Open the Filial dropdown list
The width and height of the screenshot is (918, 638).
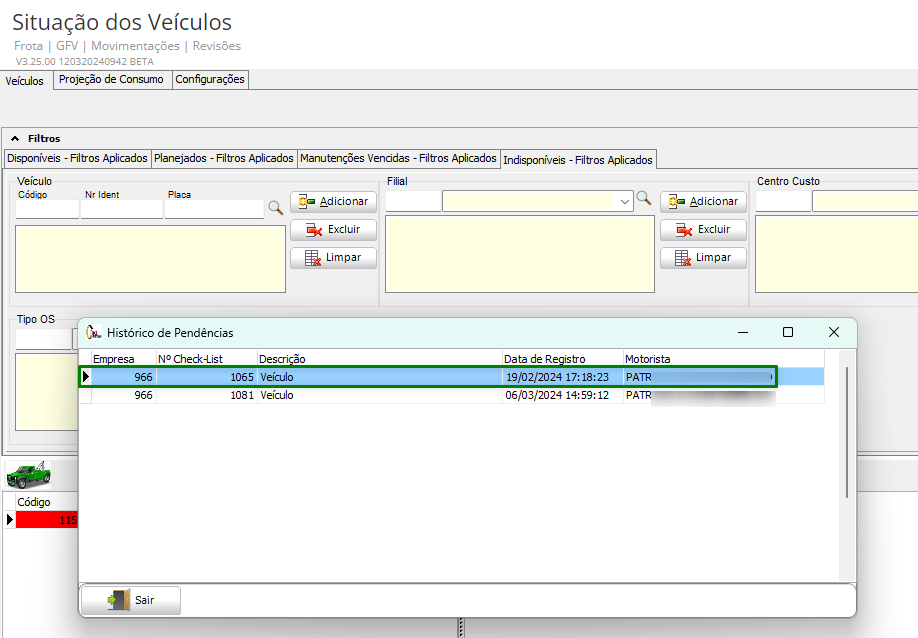pos(625,201)
